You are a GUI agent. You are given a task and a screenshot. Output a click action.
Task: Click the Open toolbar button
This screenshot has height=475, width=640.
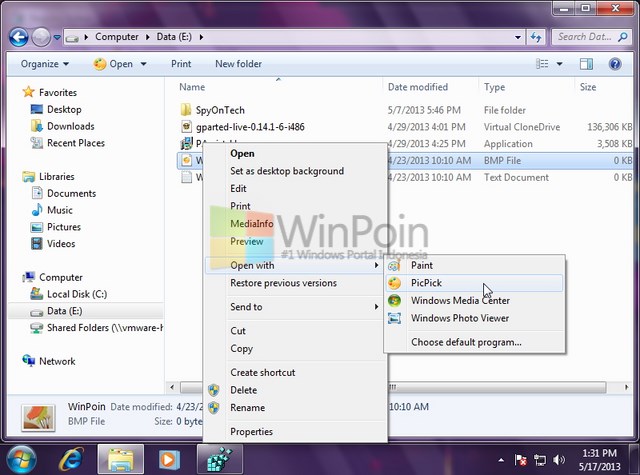tap(113, 64)
